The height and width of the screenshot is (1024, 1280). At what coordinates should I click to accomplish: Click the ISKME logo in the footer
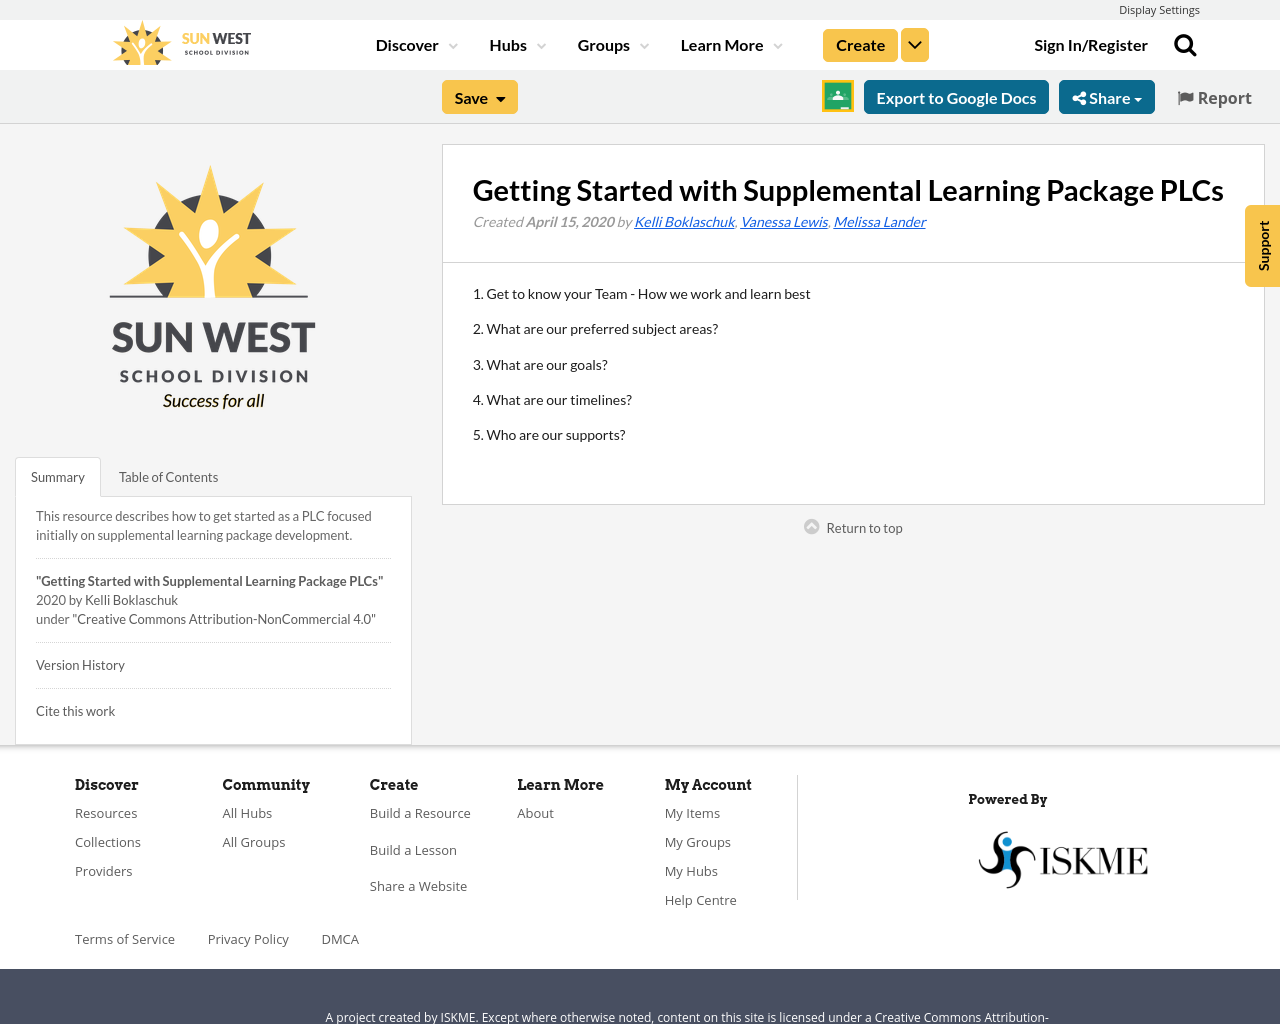tap(1062, 858)
